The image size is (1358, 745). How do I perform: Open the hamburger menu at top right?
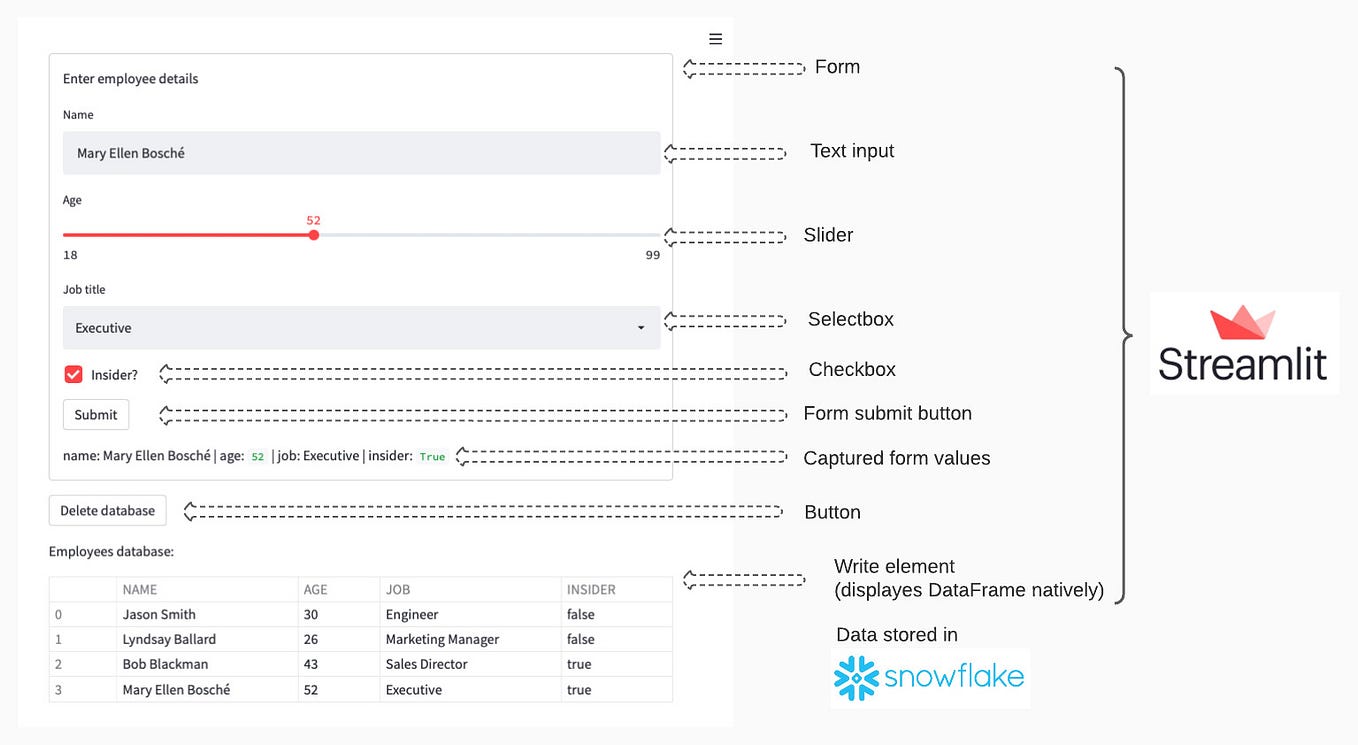pos(715,38)
